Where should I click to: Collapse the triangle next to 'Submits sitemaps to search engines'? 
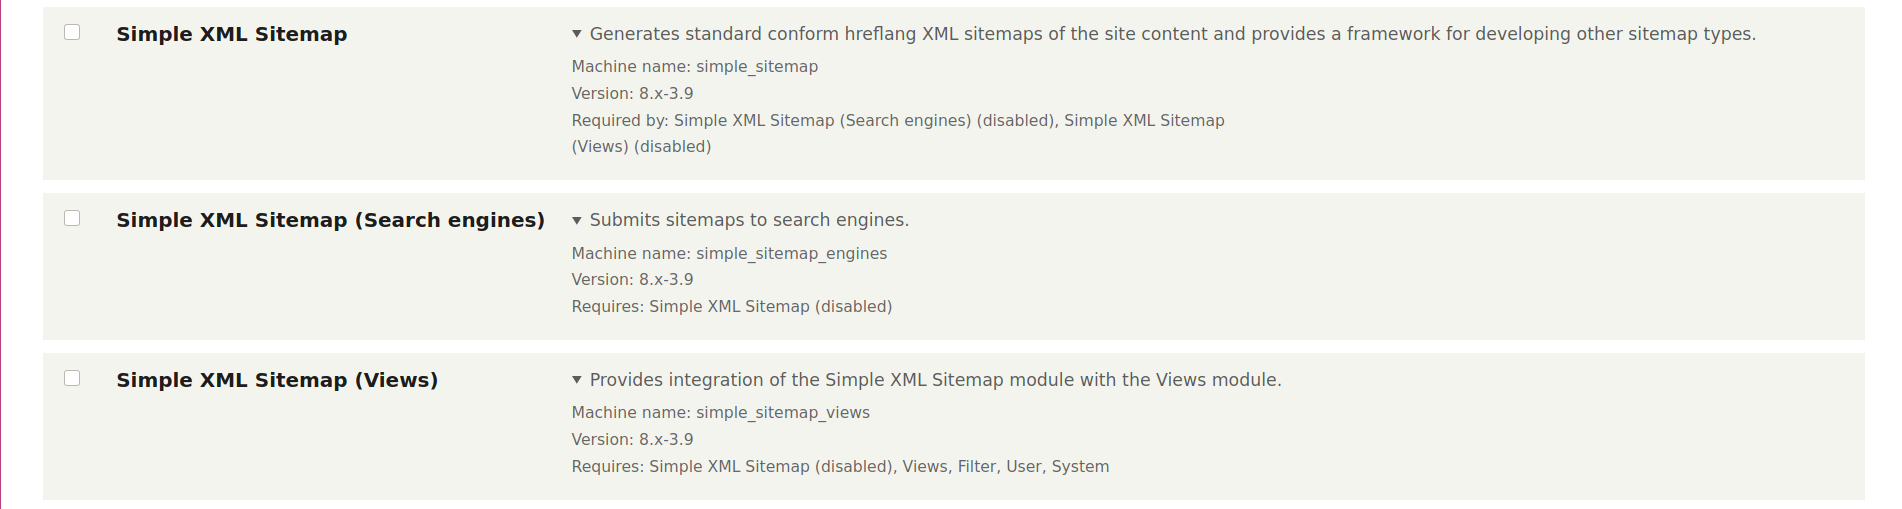(x=577, y=220)
